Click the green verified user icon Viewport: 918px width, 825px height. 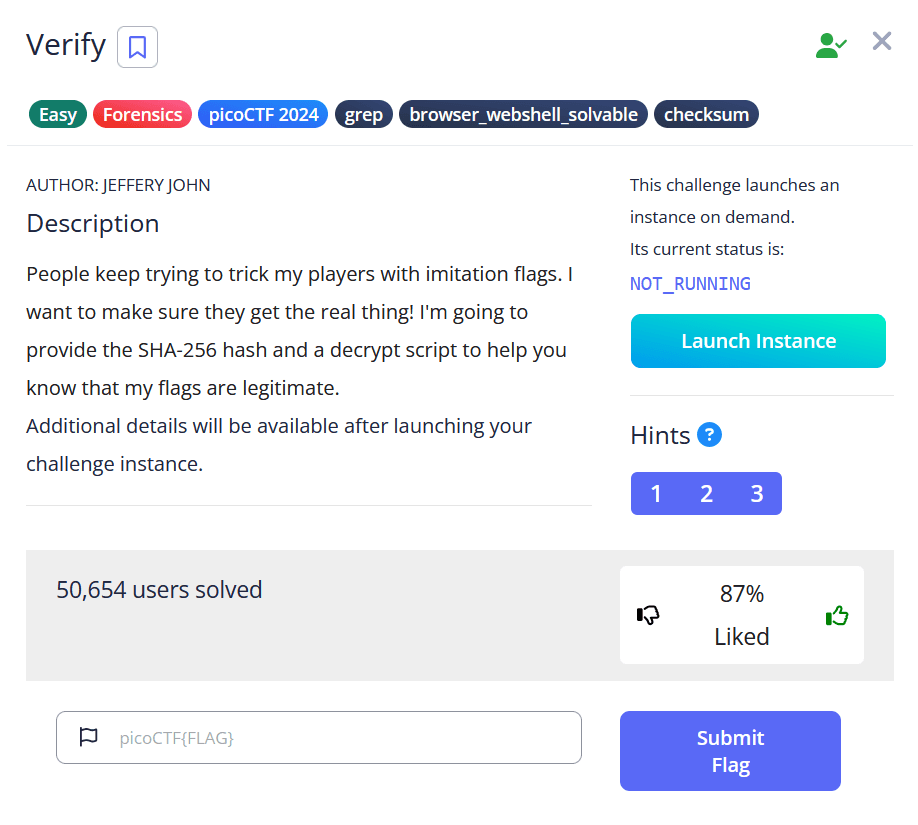(x=829, y=45)
